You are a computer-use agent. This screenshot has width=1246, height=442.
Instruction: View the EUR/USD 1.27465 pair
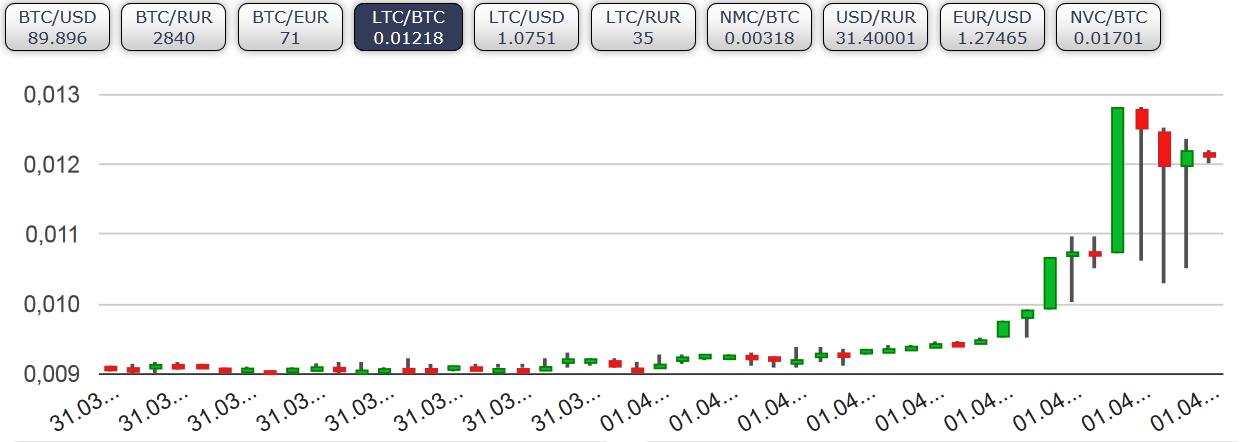(x=992, y=27)
